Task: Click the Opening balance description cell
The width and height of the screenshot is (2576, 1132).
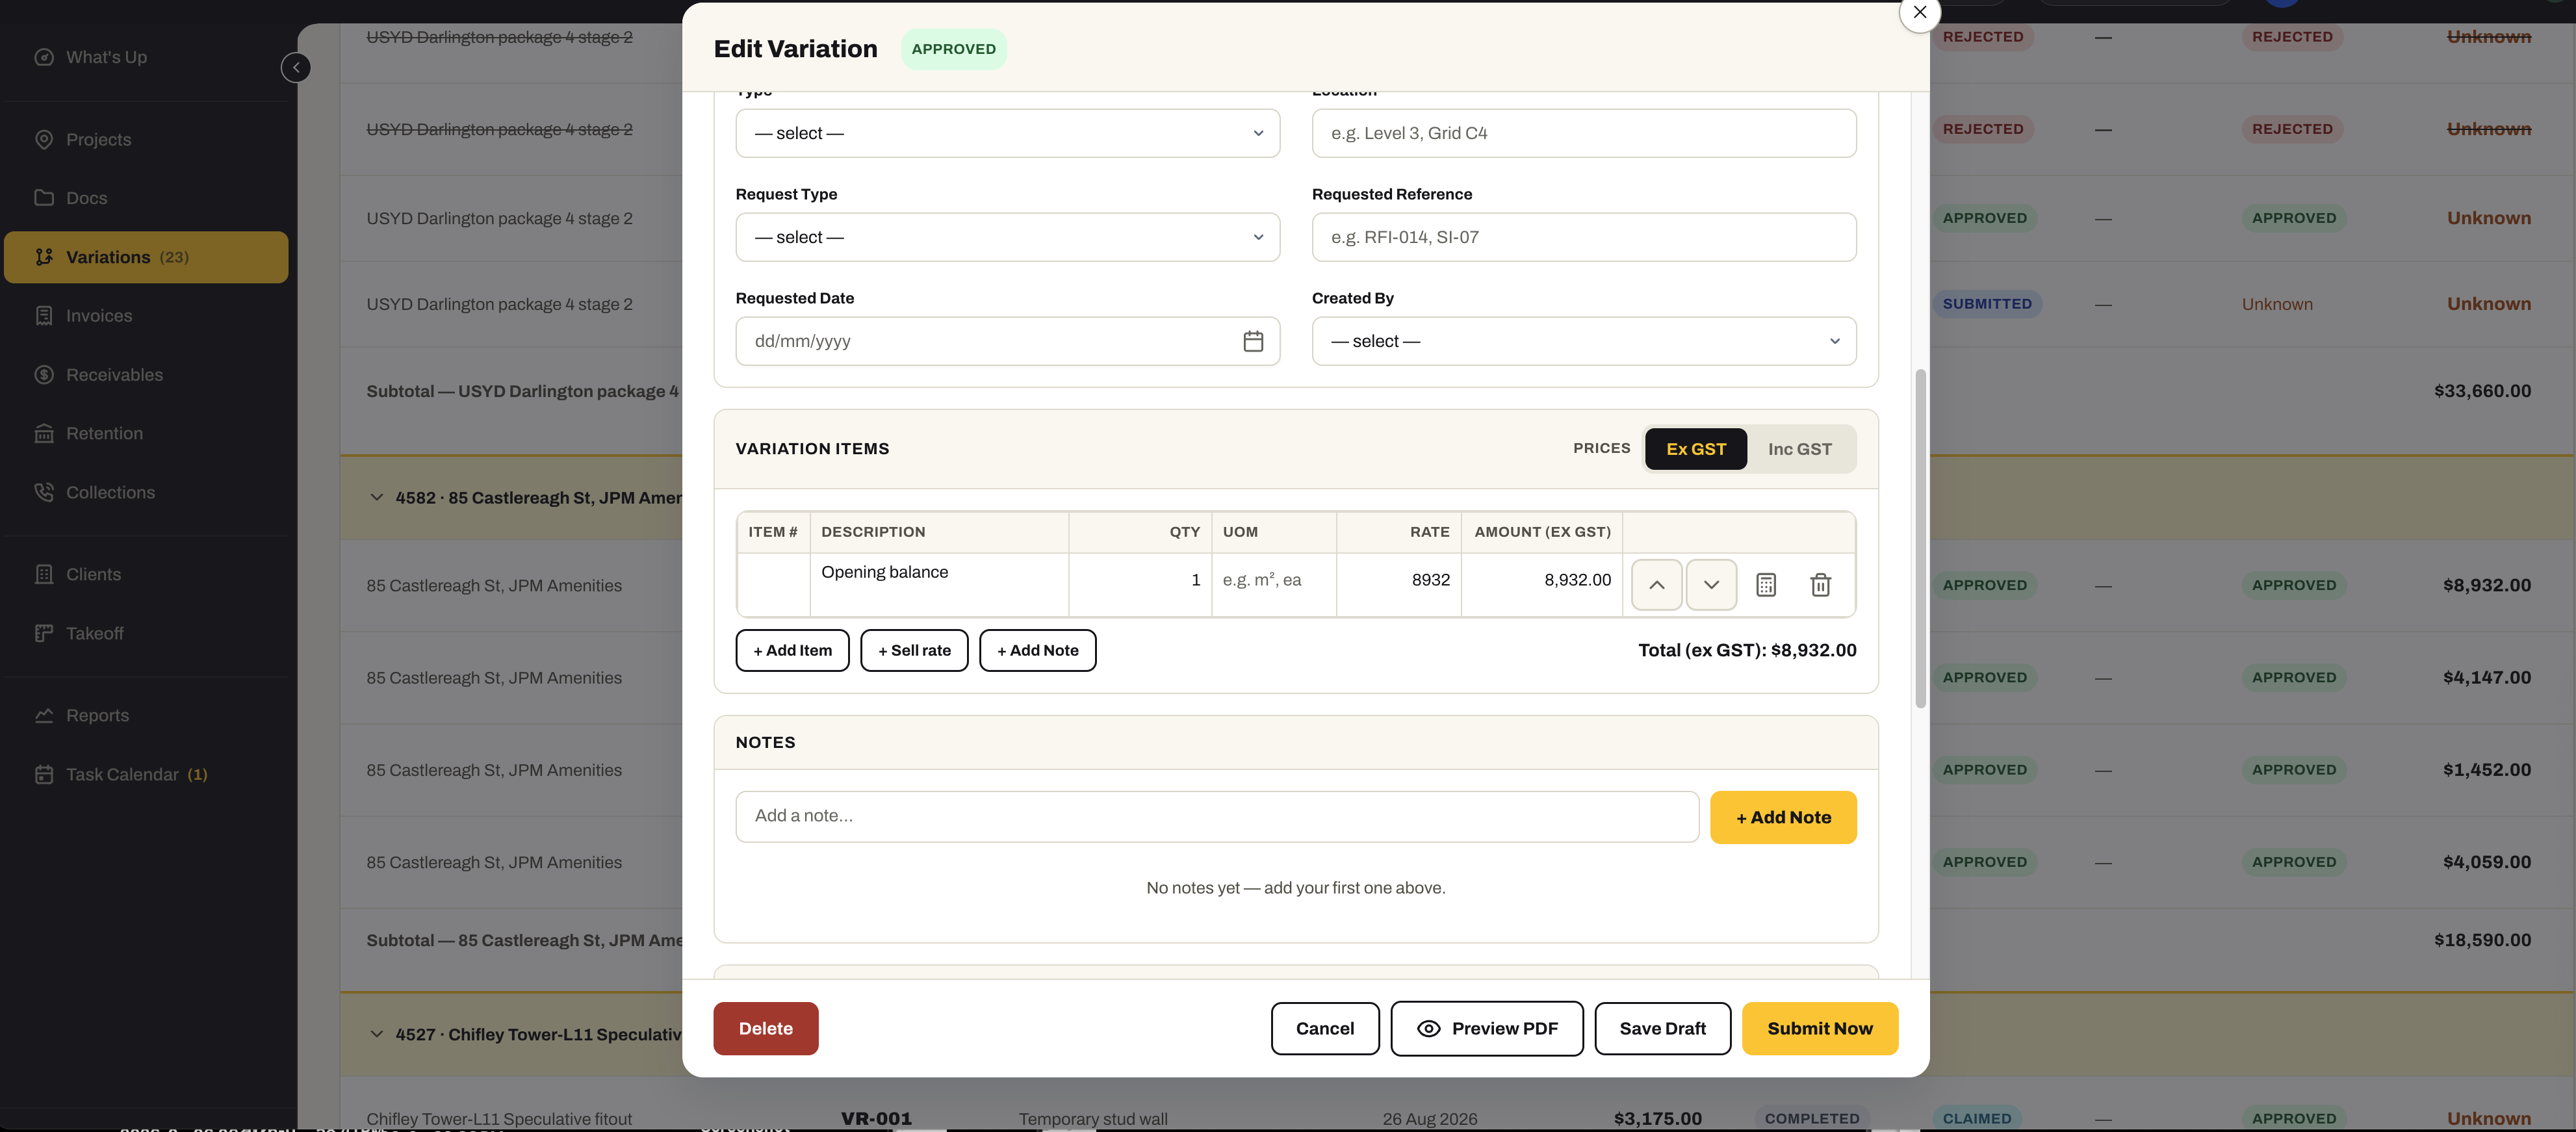Action: [939, 584]
